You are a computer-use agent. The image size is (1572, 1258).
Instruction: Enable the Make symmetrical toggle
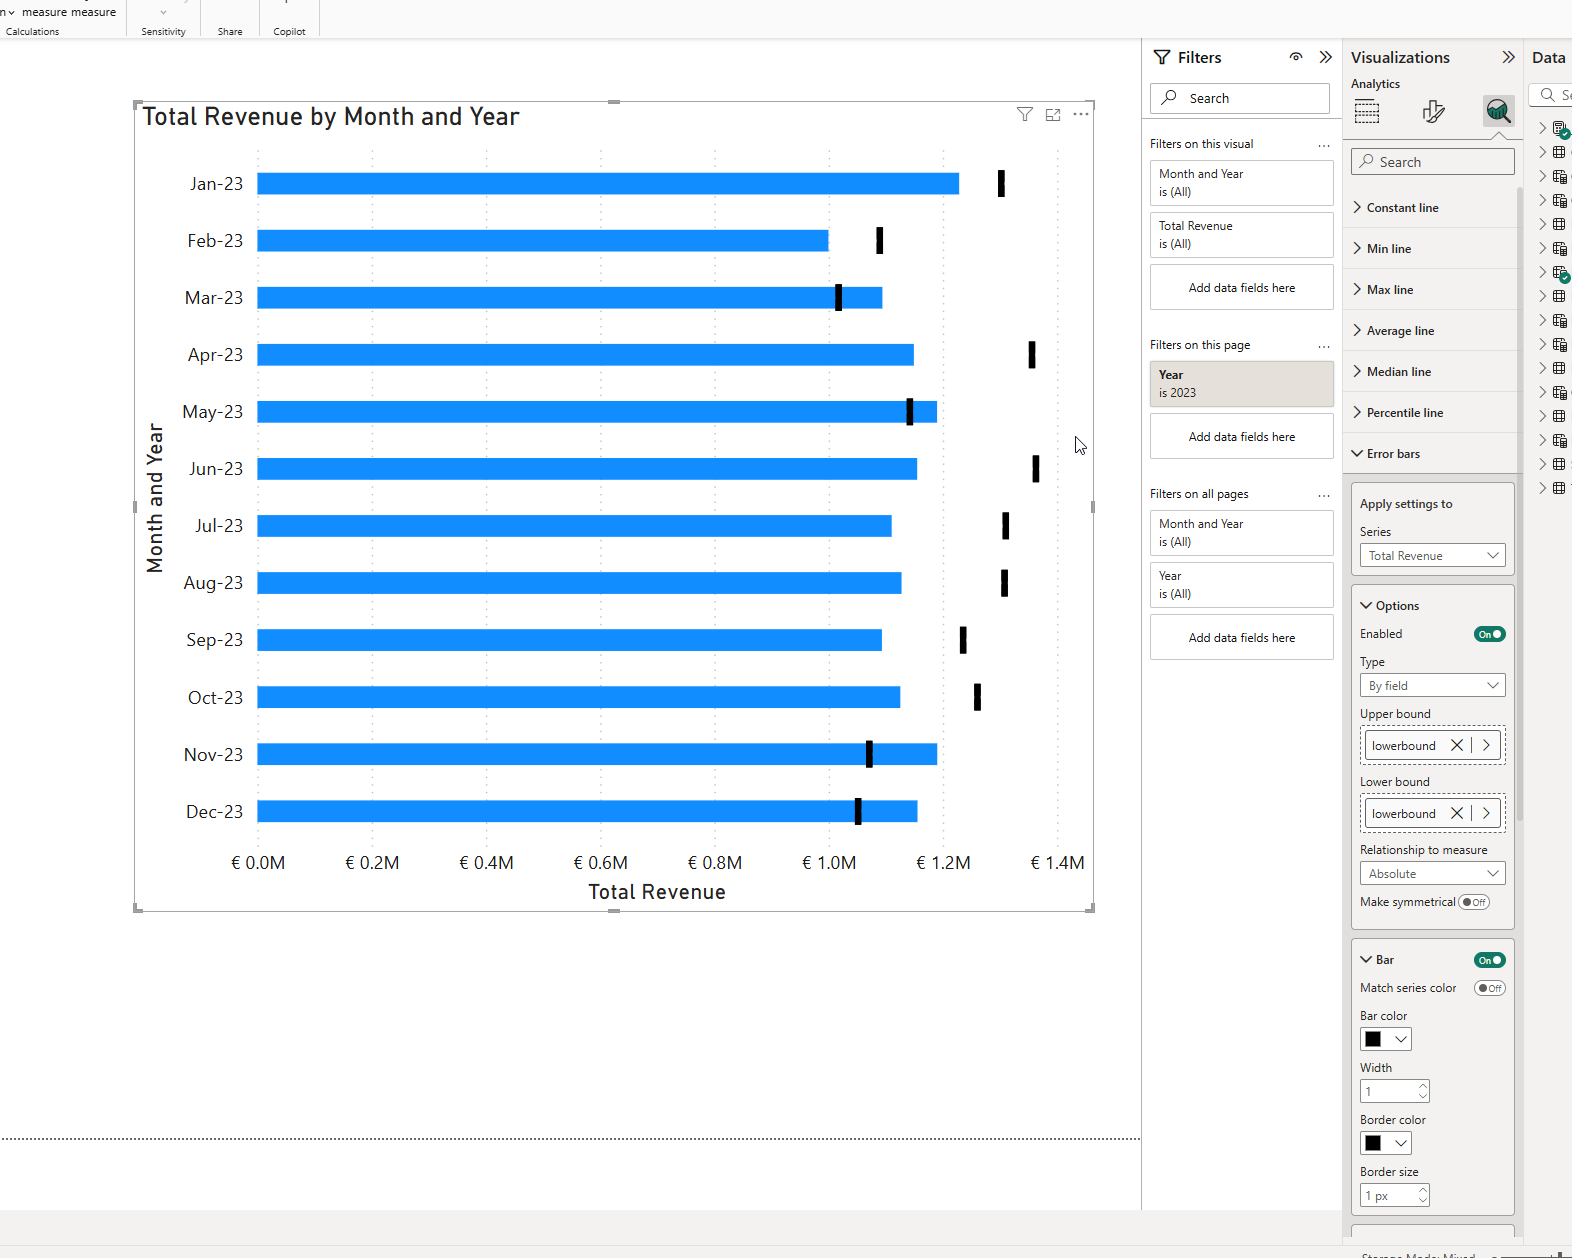click(1474, 902)
